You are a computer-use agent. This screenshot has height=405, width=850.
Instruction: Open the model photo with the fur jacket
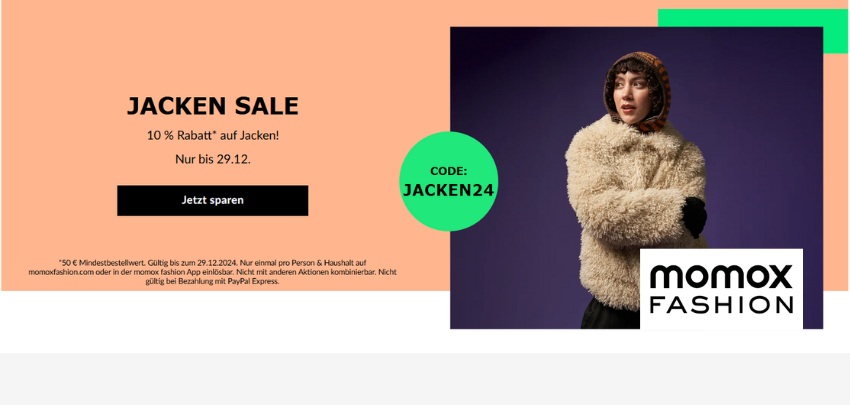pyautogui.click(x=636, y=178)
